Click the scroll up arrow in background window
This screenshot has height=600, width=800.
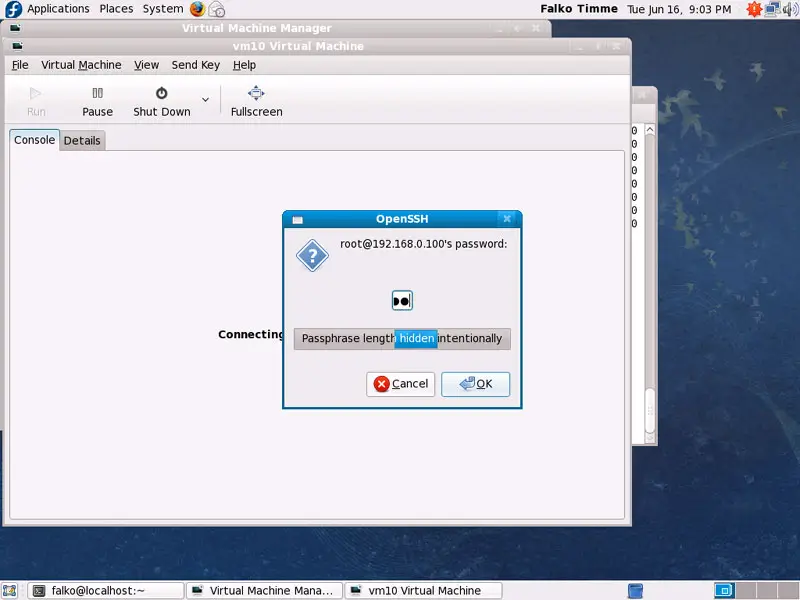pos(649,130)
